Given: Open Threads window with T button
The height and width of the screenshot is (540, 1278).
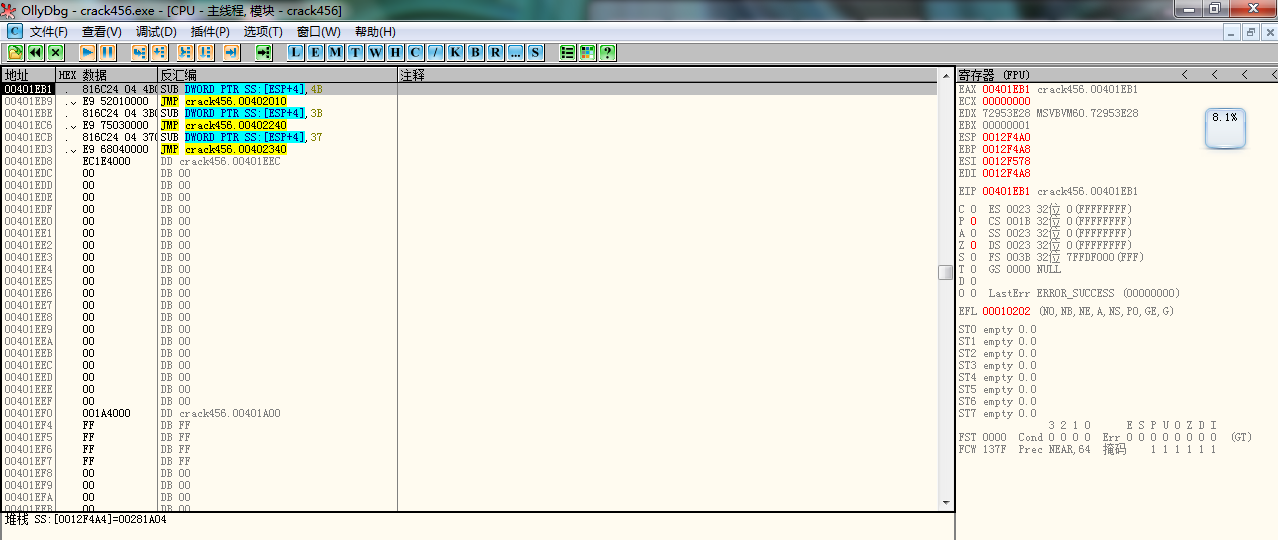Looking at the screenshot, I should coord(356,52).
